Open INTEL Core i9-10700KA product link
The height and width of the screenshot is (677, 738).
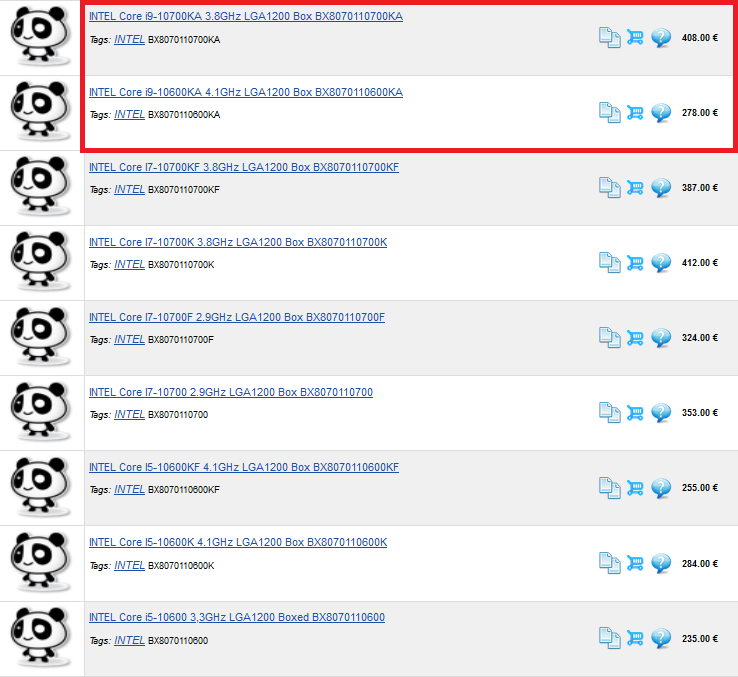click(x=246, y=16)
